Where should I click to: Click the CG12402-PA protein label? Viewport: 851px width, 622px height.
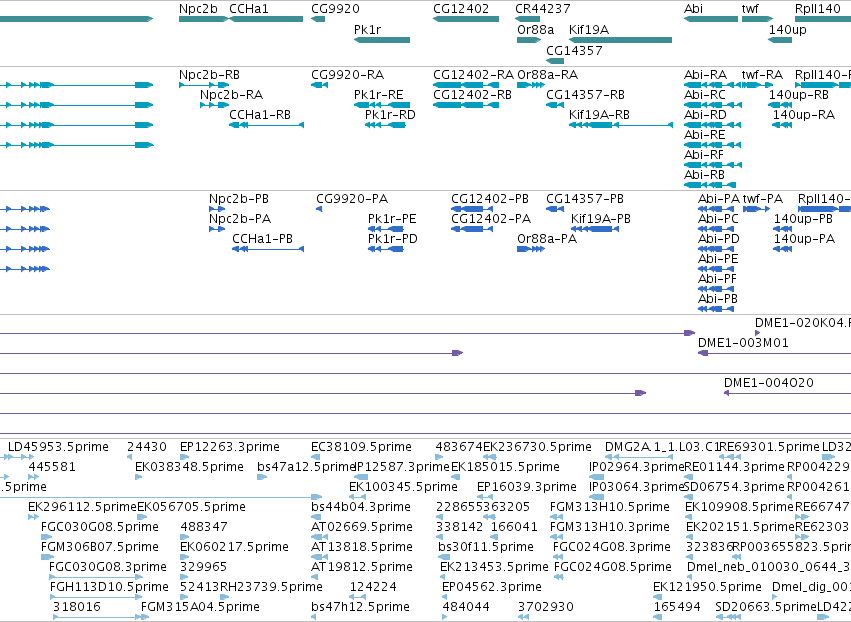point(491,219)
